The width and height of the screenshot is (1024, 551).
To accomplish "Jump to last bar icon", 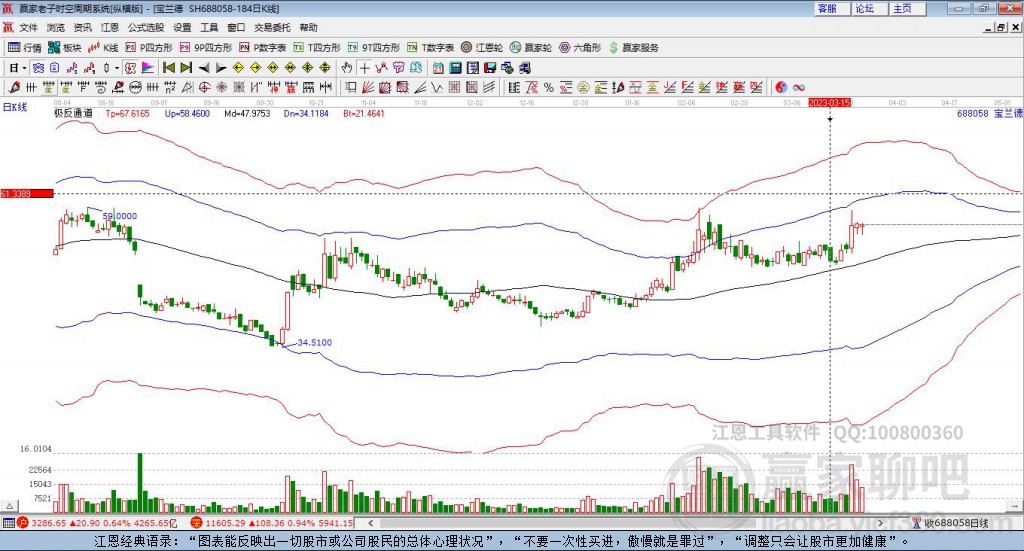I will click(x=186, y=68).
